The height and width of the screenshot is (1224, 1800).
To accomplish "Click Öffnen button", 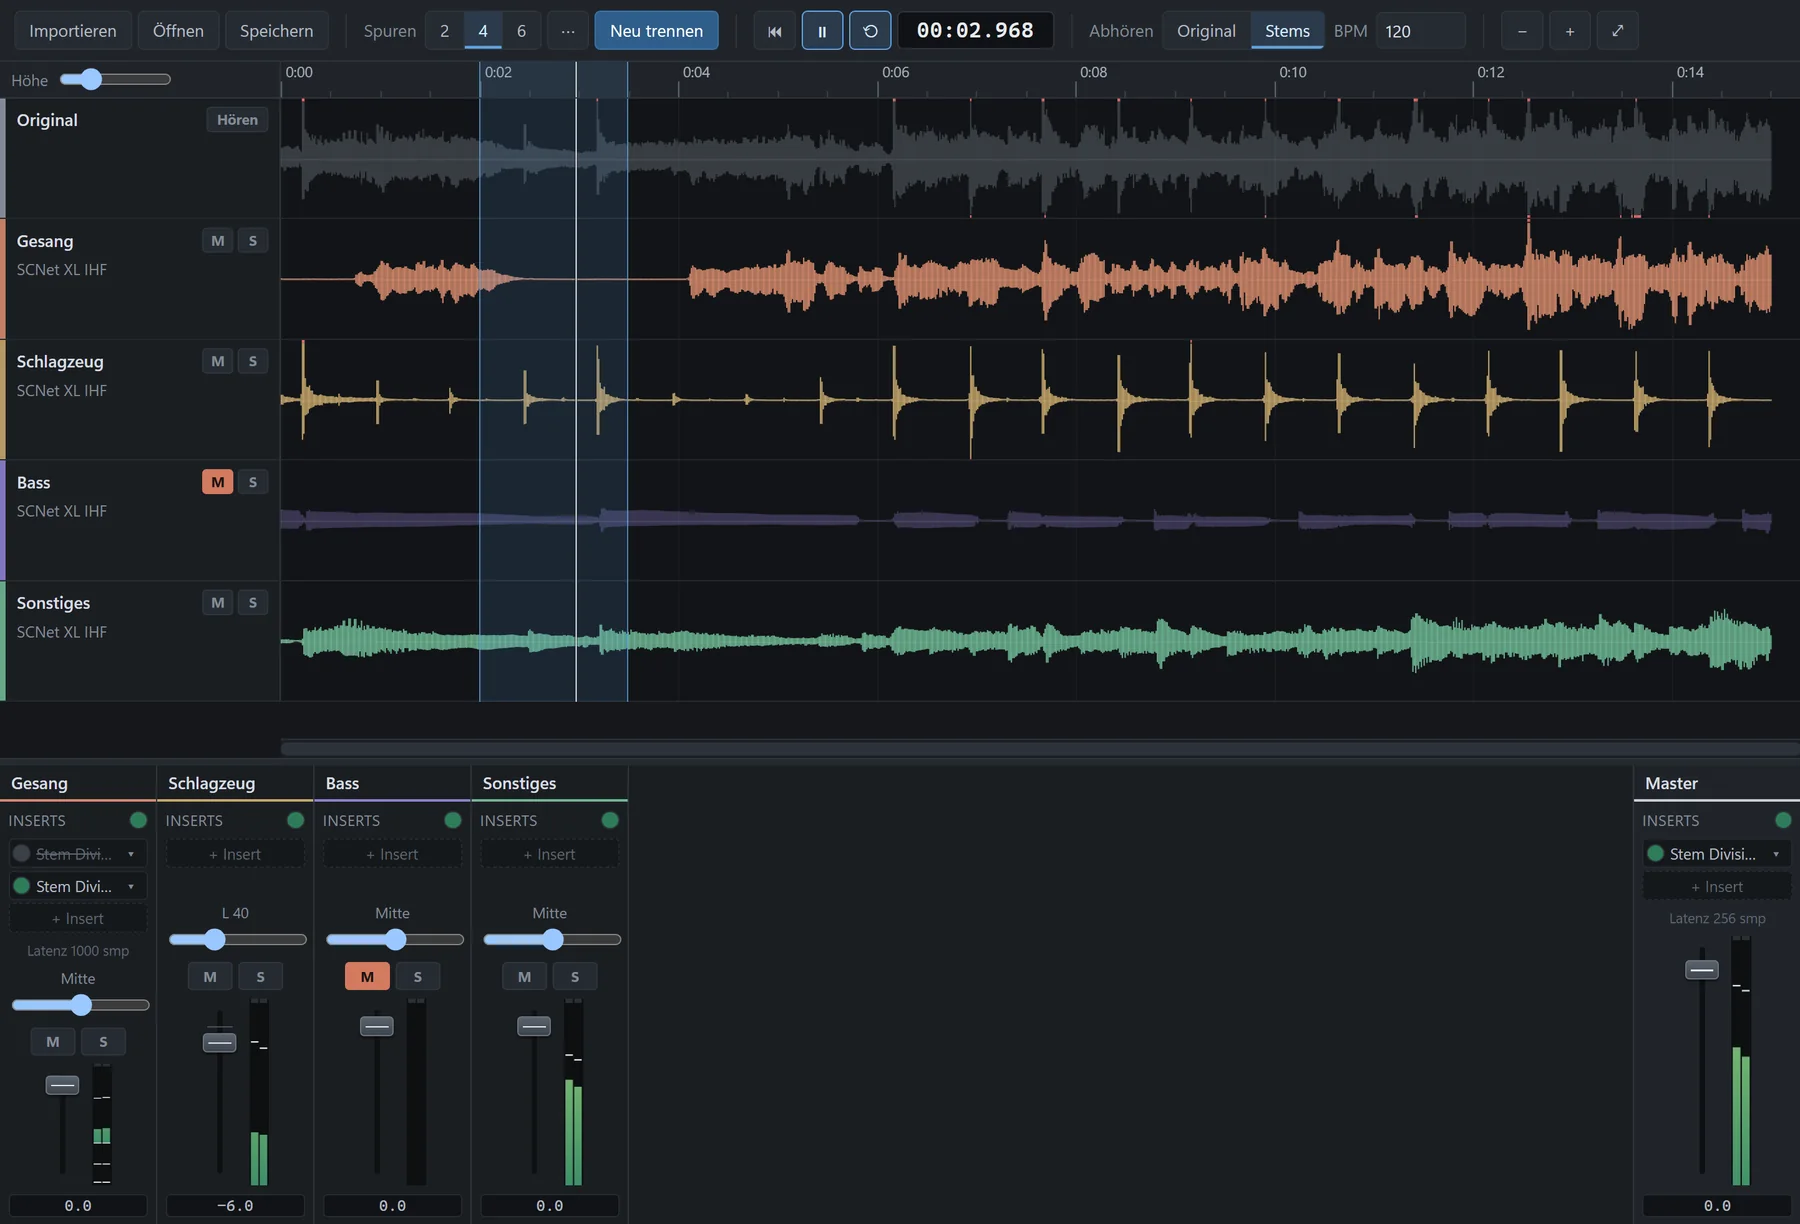I will pyautogui.click(x=178, y=31).
